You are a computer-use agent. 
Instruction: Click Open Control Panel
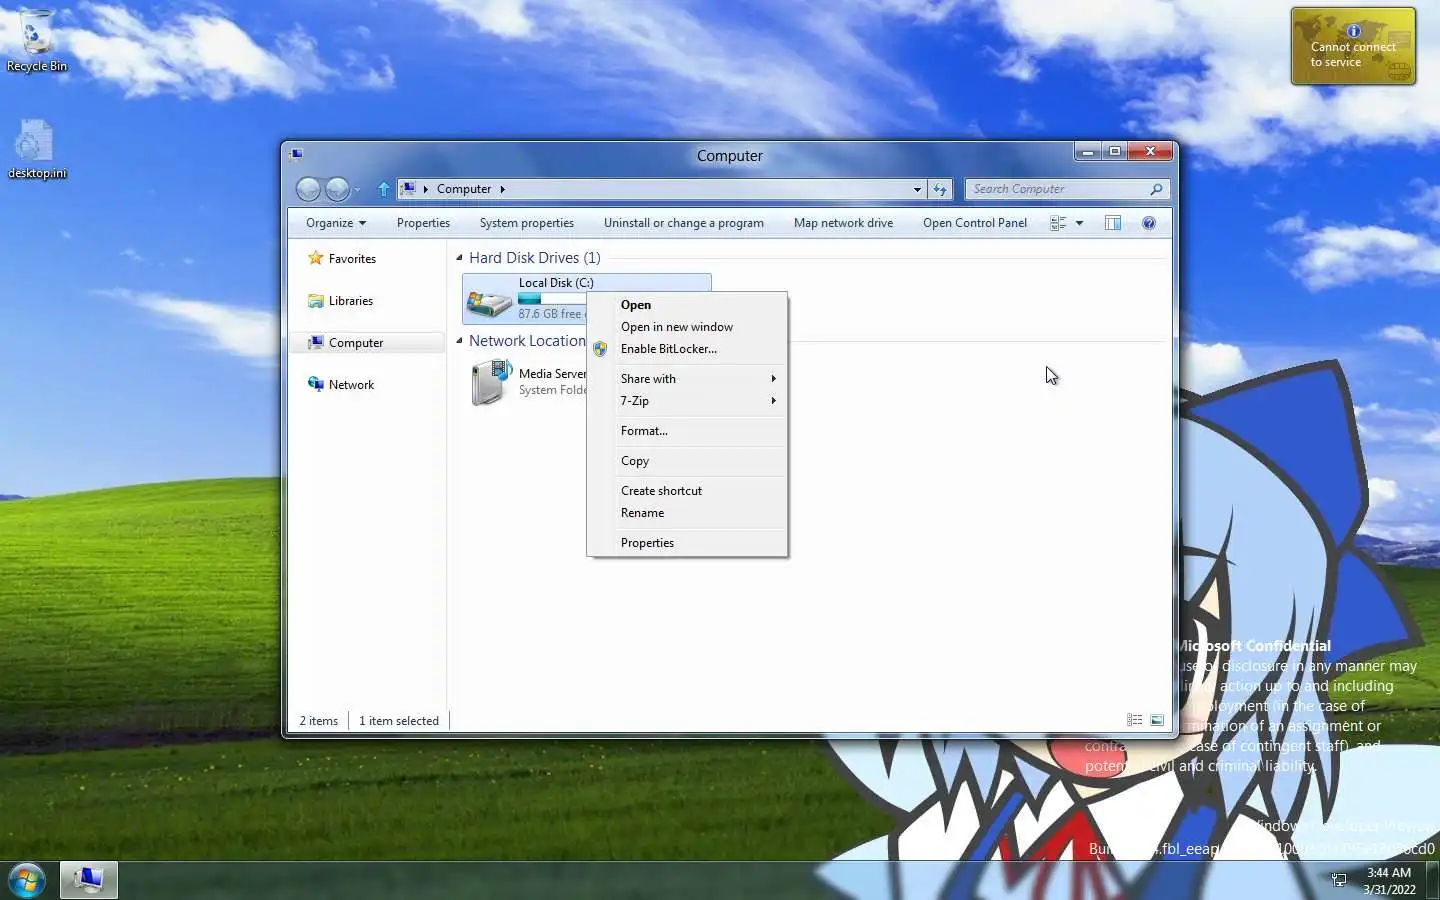[975, 223]
